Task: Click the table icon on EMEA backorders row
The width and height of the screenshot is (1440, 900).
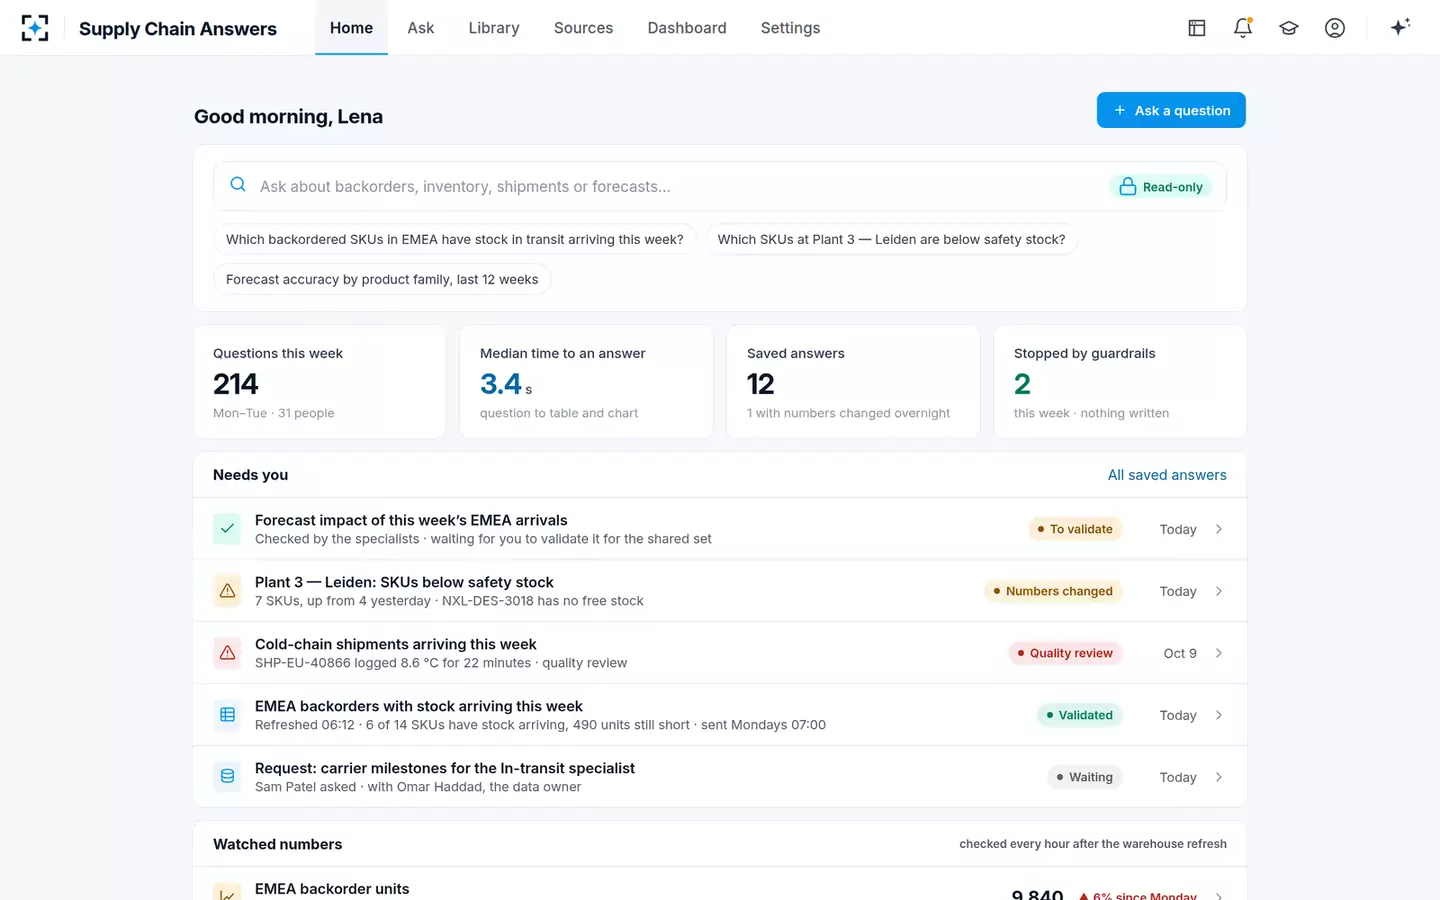Action: (x=227, y=715)
